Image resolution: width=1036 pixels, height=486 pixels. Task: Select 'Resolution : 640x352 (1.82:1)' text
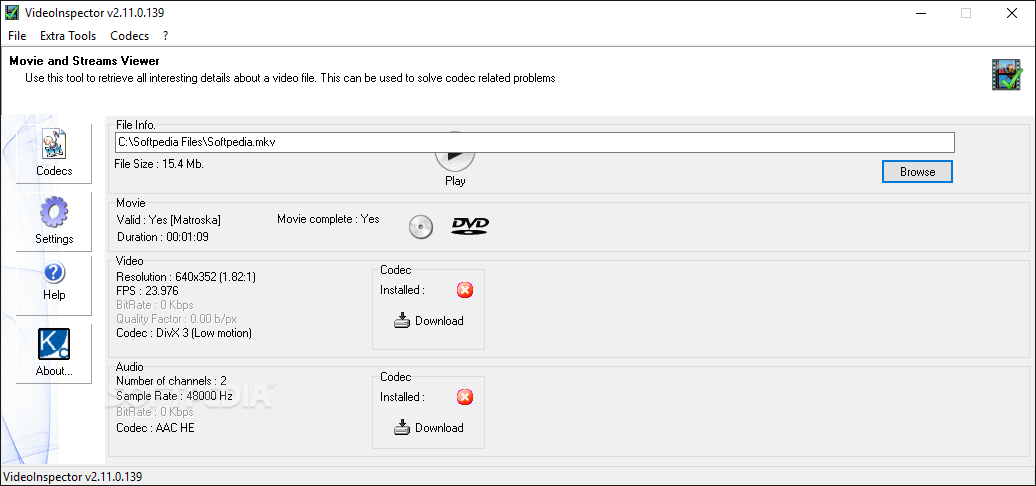(x=186, y=277)
